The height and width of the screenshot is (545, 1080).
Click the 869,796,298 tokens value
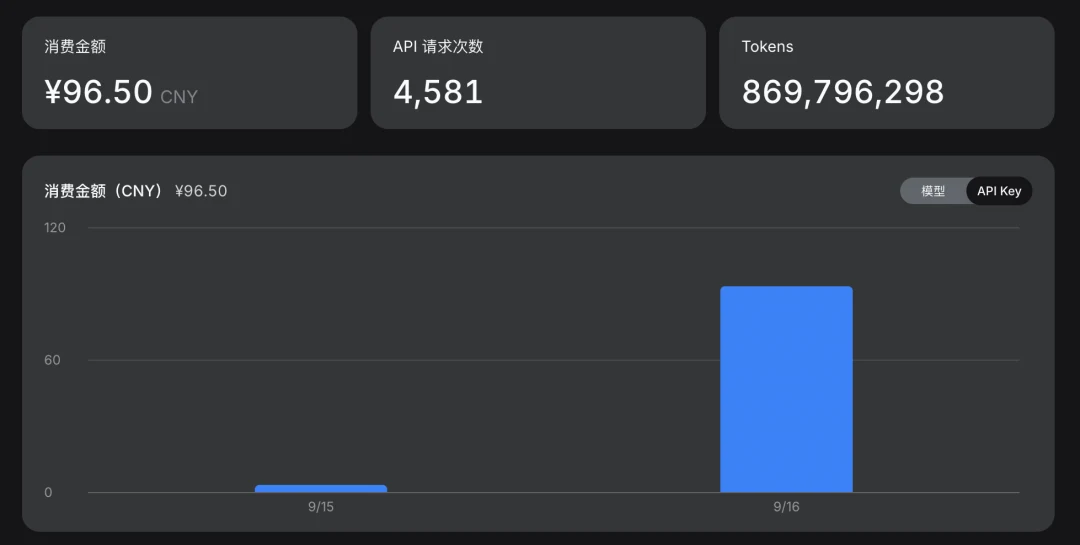click(x=842, y=92)
